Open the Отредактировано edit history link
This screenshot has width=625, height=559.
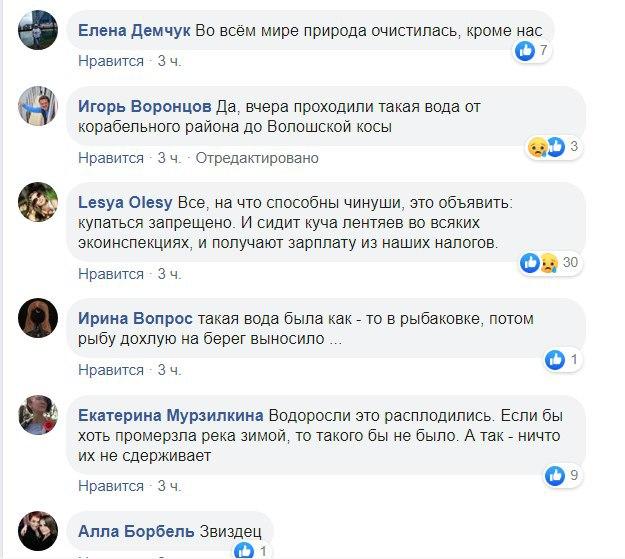click(256, 158)
